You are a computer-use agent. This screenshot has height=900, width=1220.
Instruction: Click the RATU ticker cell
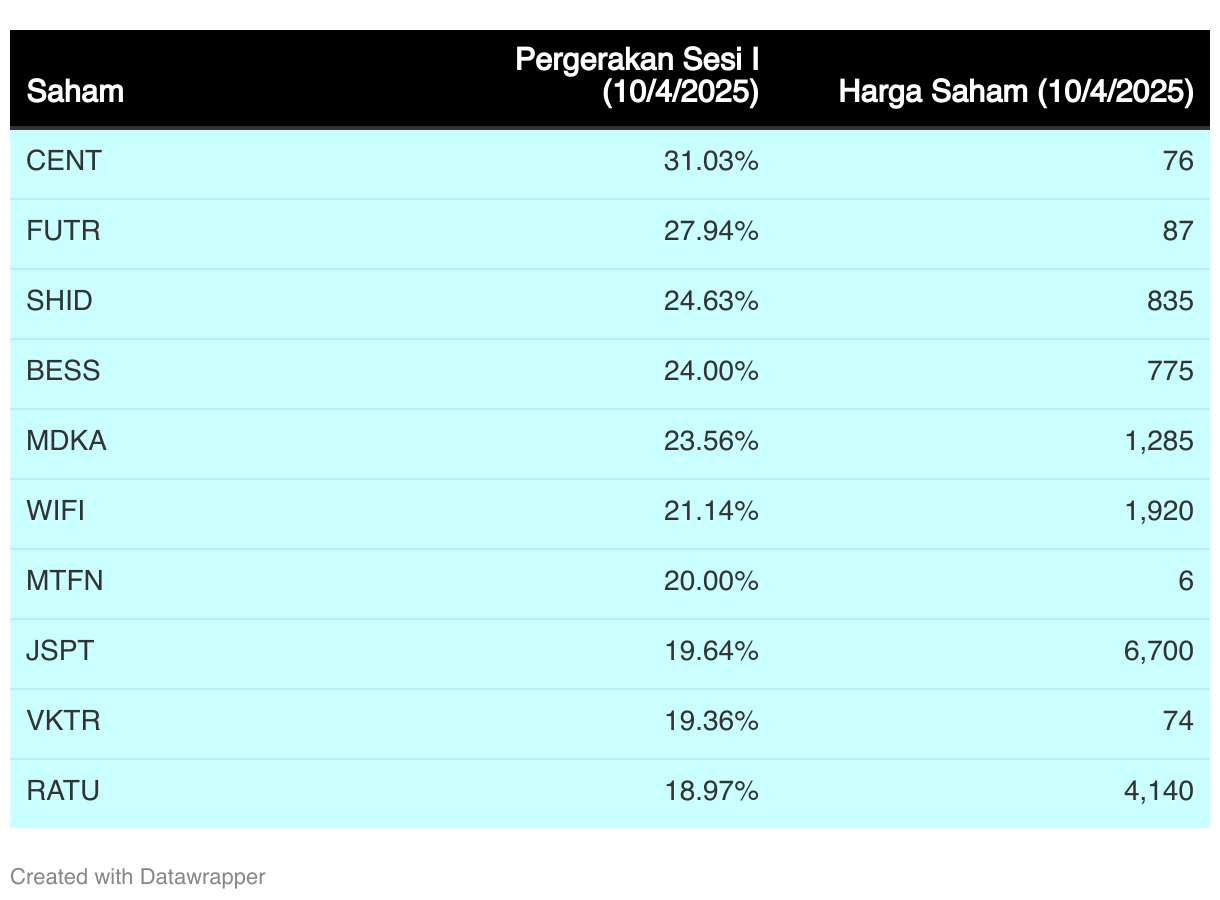pos(63,791)
